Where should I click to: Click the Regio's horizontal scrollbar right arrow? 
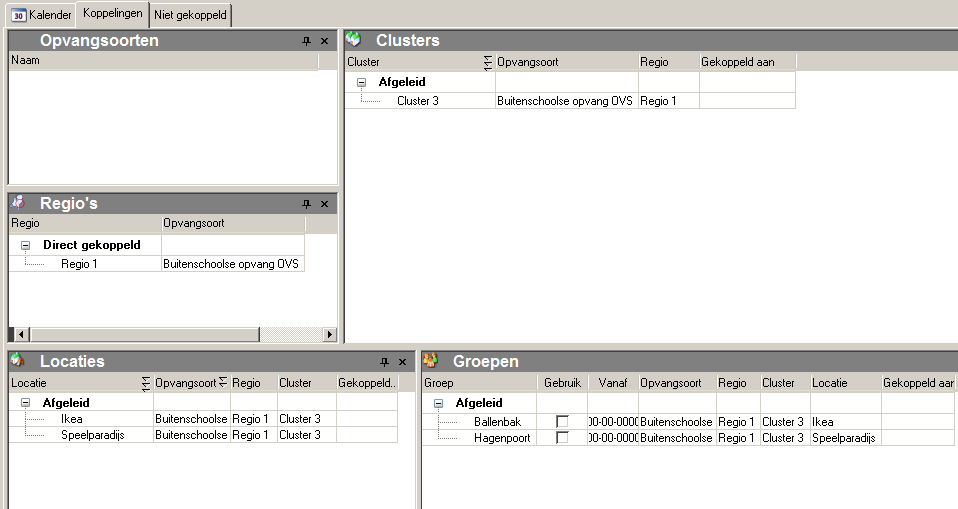330,334
